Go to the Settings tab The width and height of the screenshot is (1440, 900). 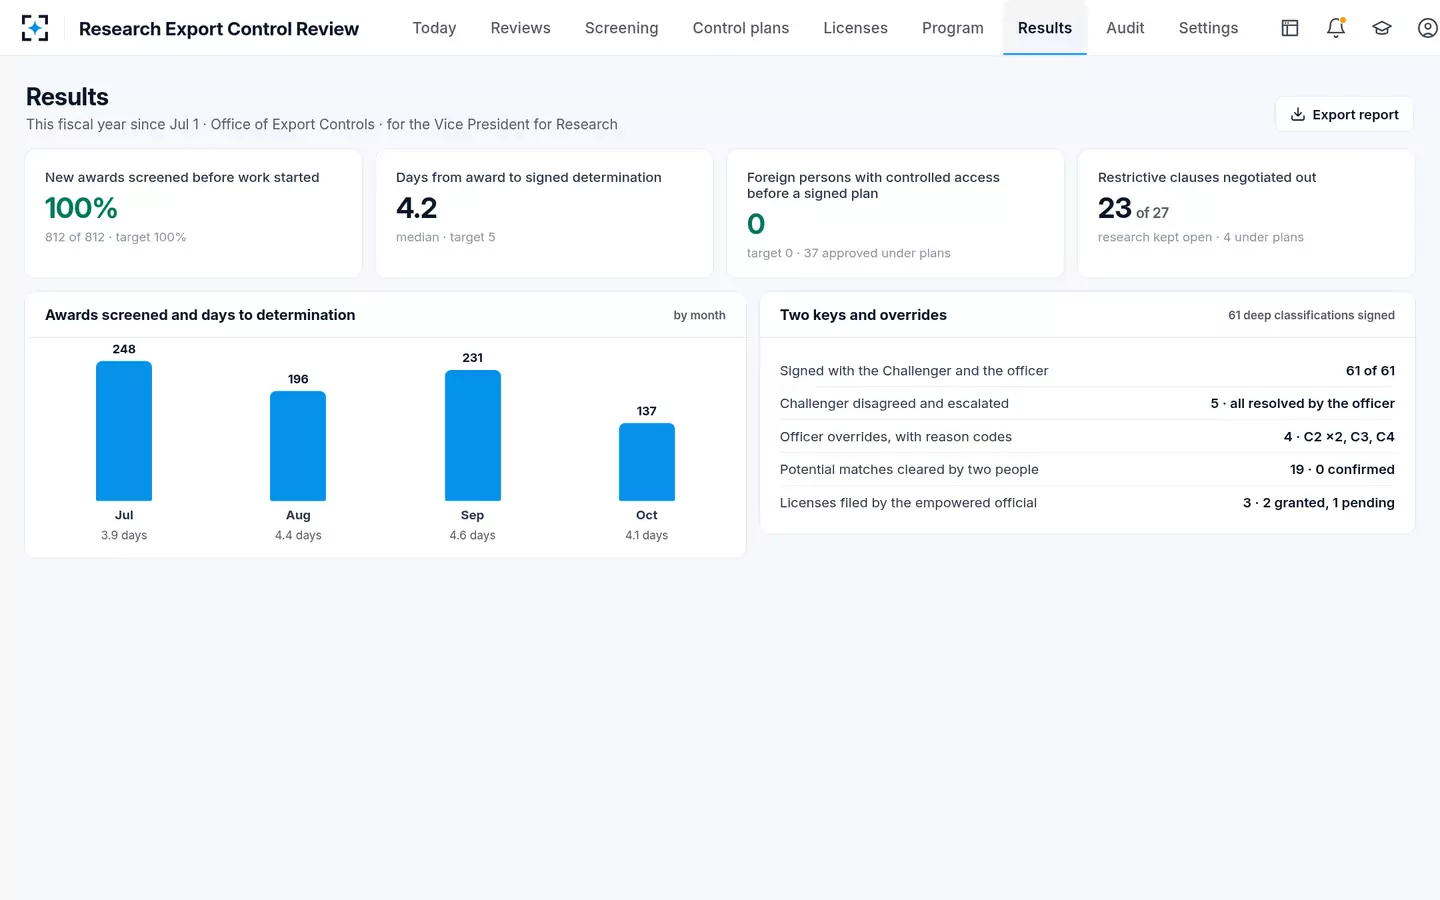[1208, 28]
